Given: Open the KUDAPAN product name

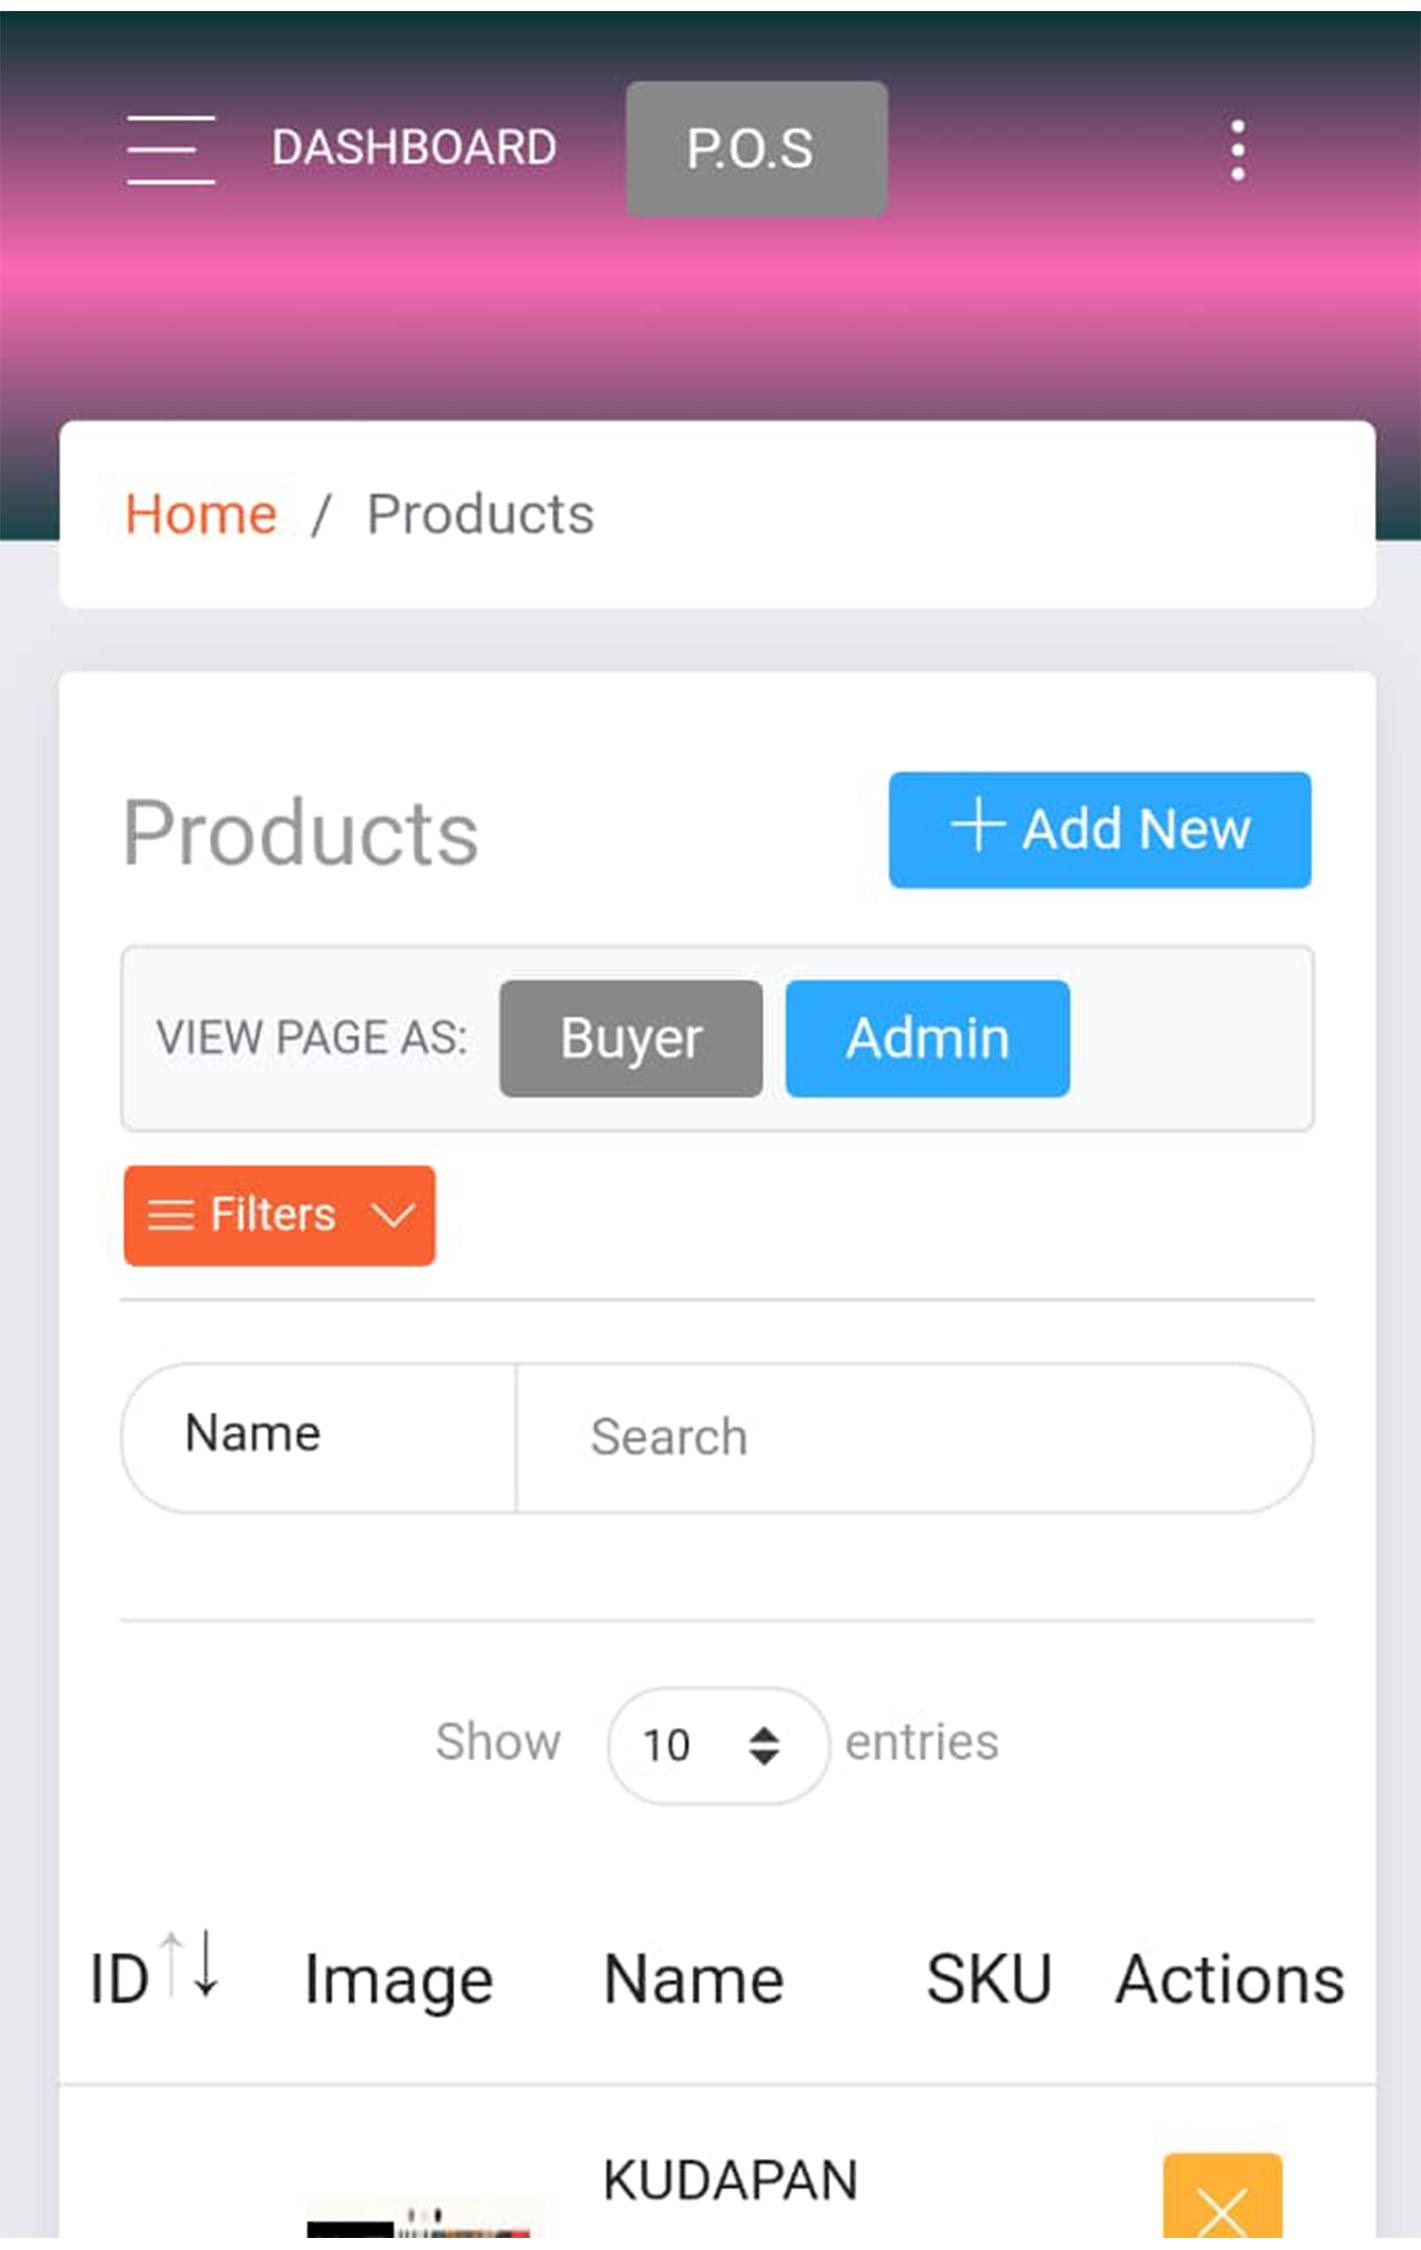Looking at the screenshot, I should (x=730, y=2180).
